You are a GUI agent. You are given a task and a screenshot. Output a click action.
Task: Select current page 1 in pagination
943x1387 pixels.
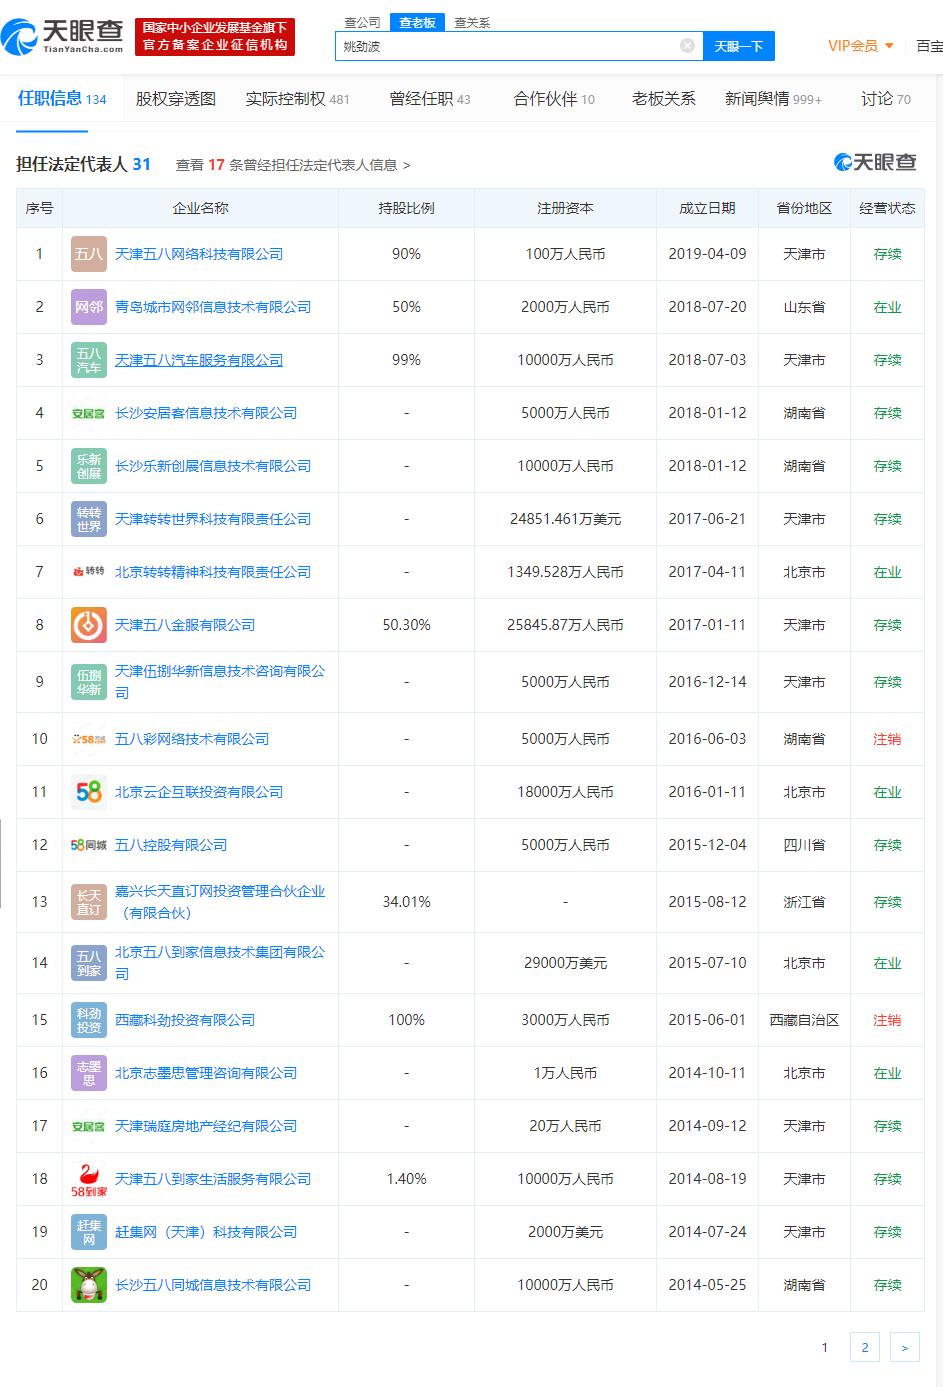(825, 1347)
